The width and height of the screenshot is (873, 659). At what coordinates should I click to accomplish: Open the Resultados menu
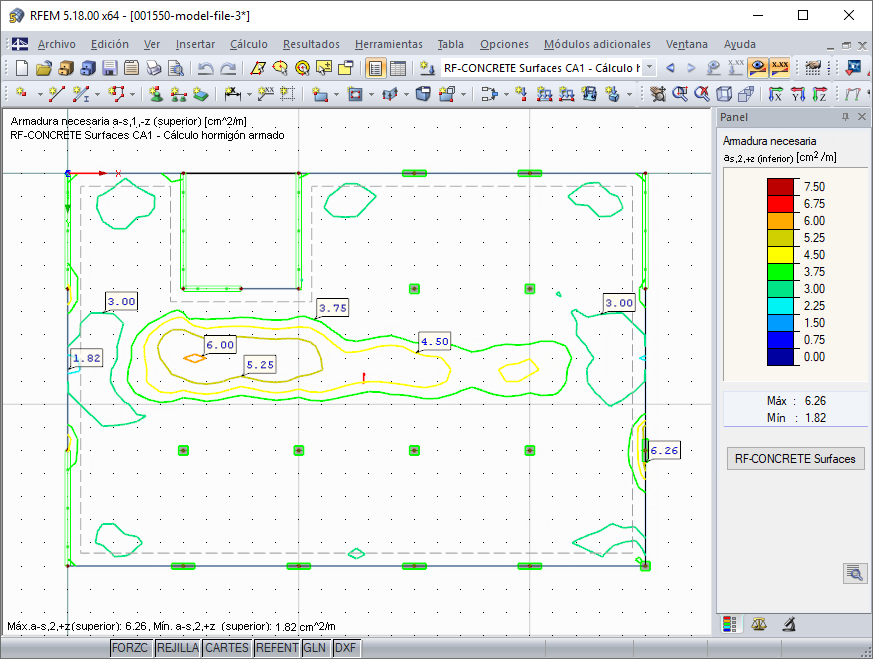pyautogui.click(x=311, y=44)
